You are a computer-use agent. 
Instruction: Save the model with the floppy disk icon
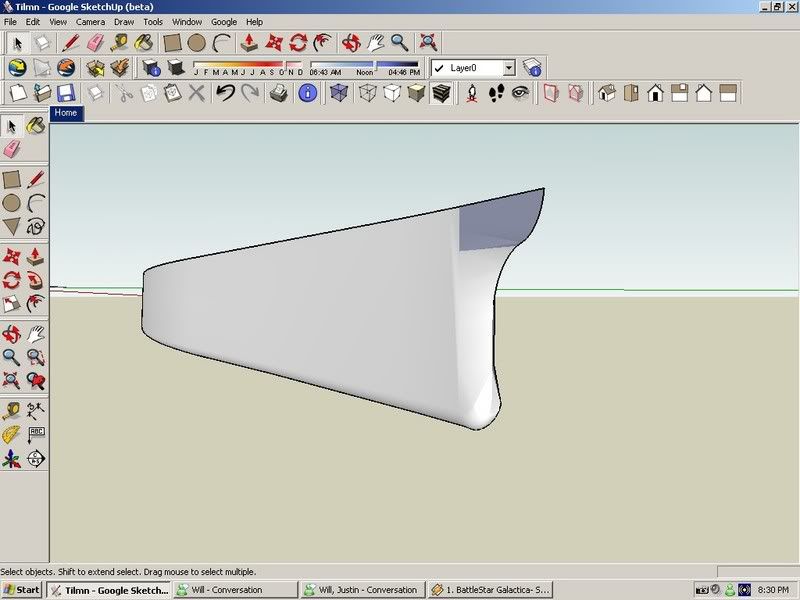(66, 93)
